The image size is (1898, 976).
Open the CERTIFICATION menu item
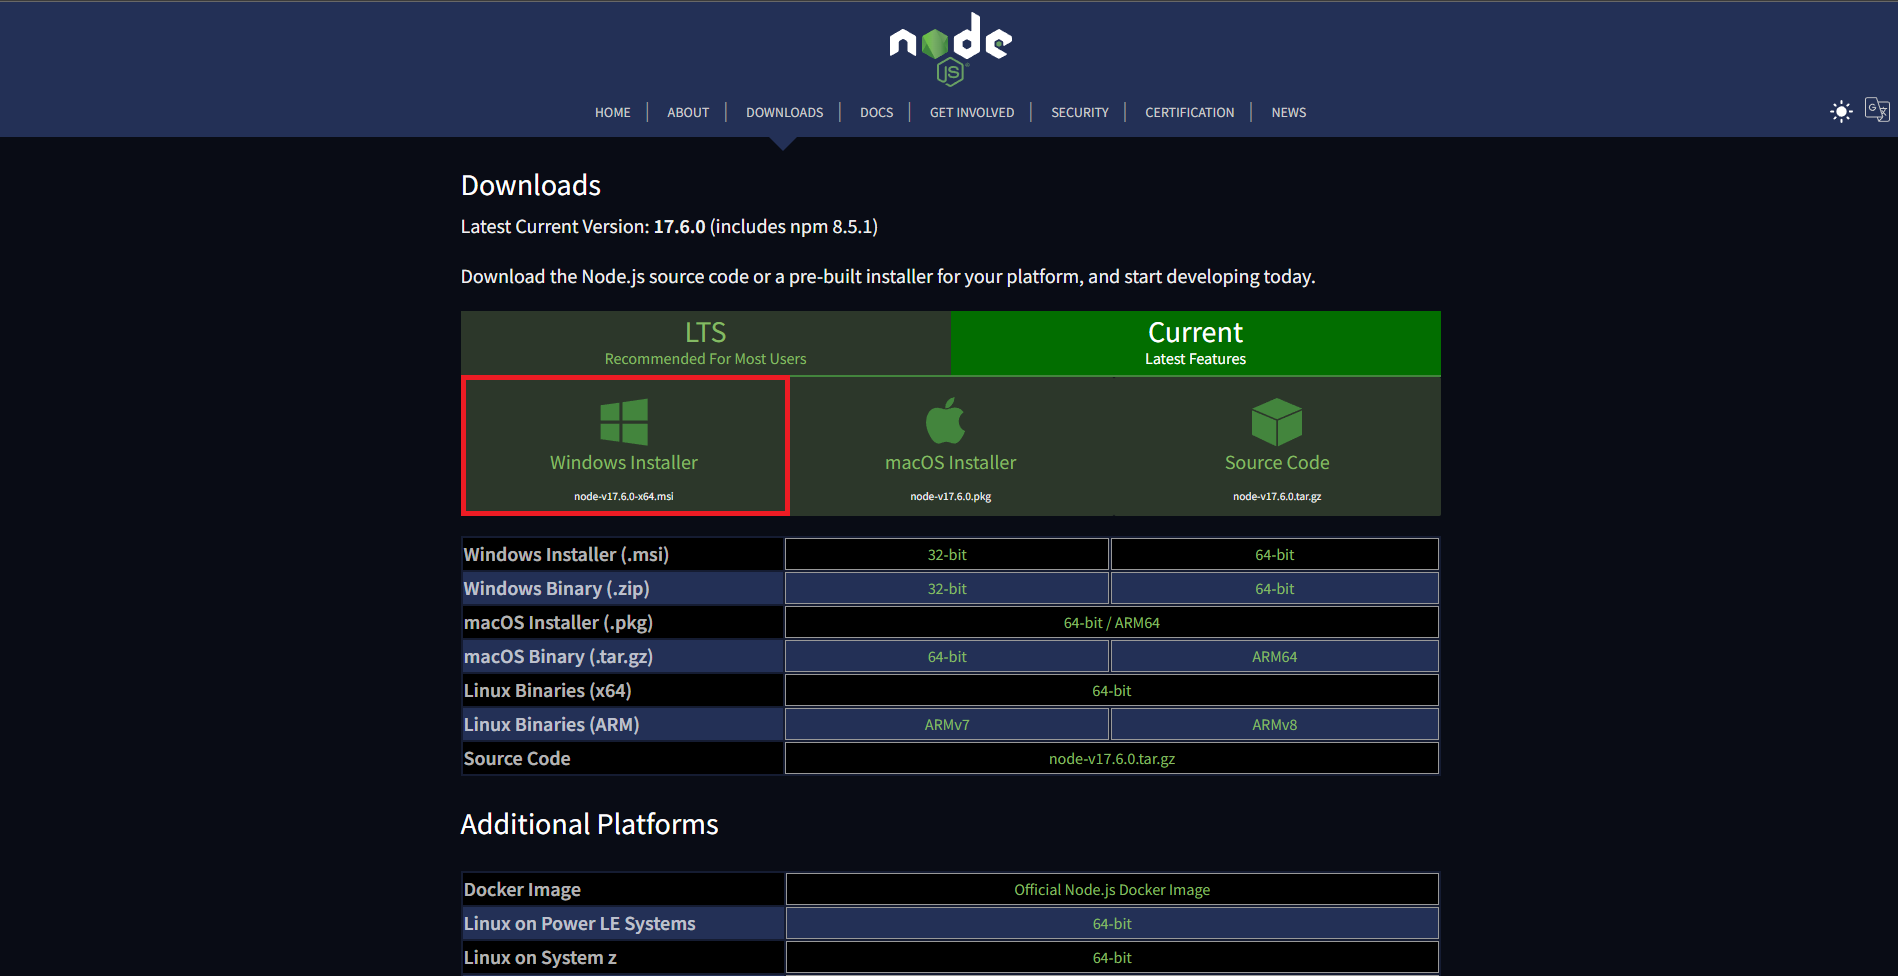click(x=1190, y=112)
